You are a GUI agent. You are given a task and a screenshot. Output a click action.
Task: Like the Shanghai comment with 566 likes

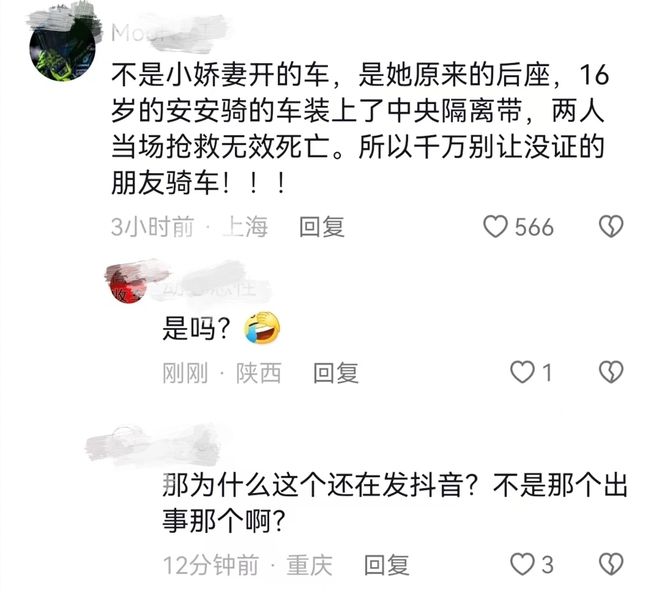495,227
